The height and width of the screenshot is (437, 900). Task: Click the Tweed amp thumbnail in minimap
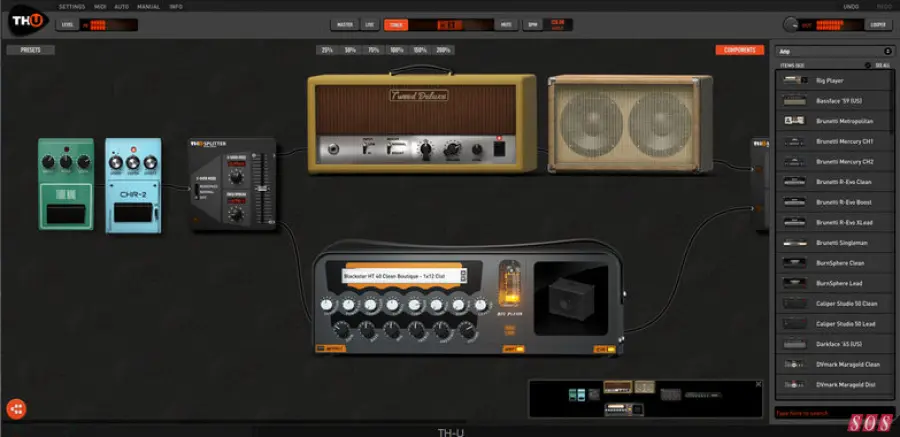tap(618, 387)
